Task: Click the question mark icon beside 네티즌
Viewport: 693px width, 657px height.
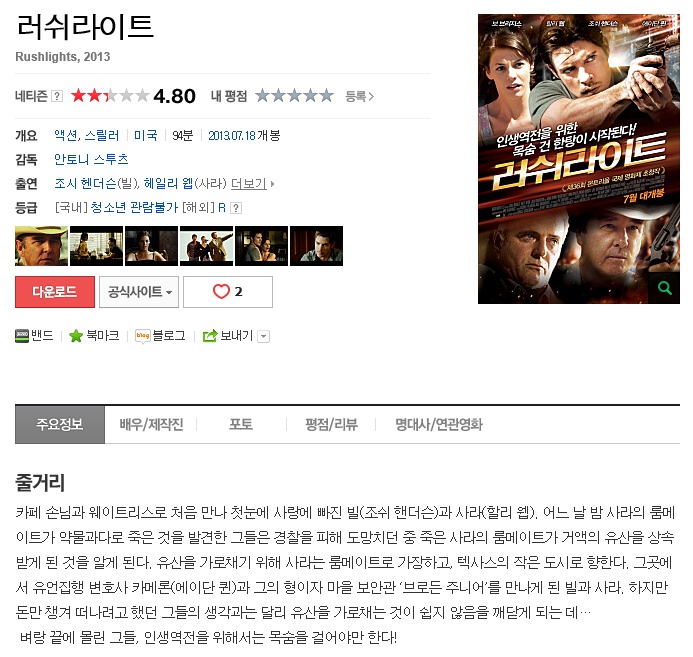Action: pos(57,96)
